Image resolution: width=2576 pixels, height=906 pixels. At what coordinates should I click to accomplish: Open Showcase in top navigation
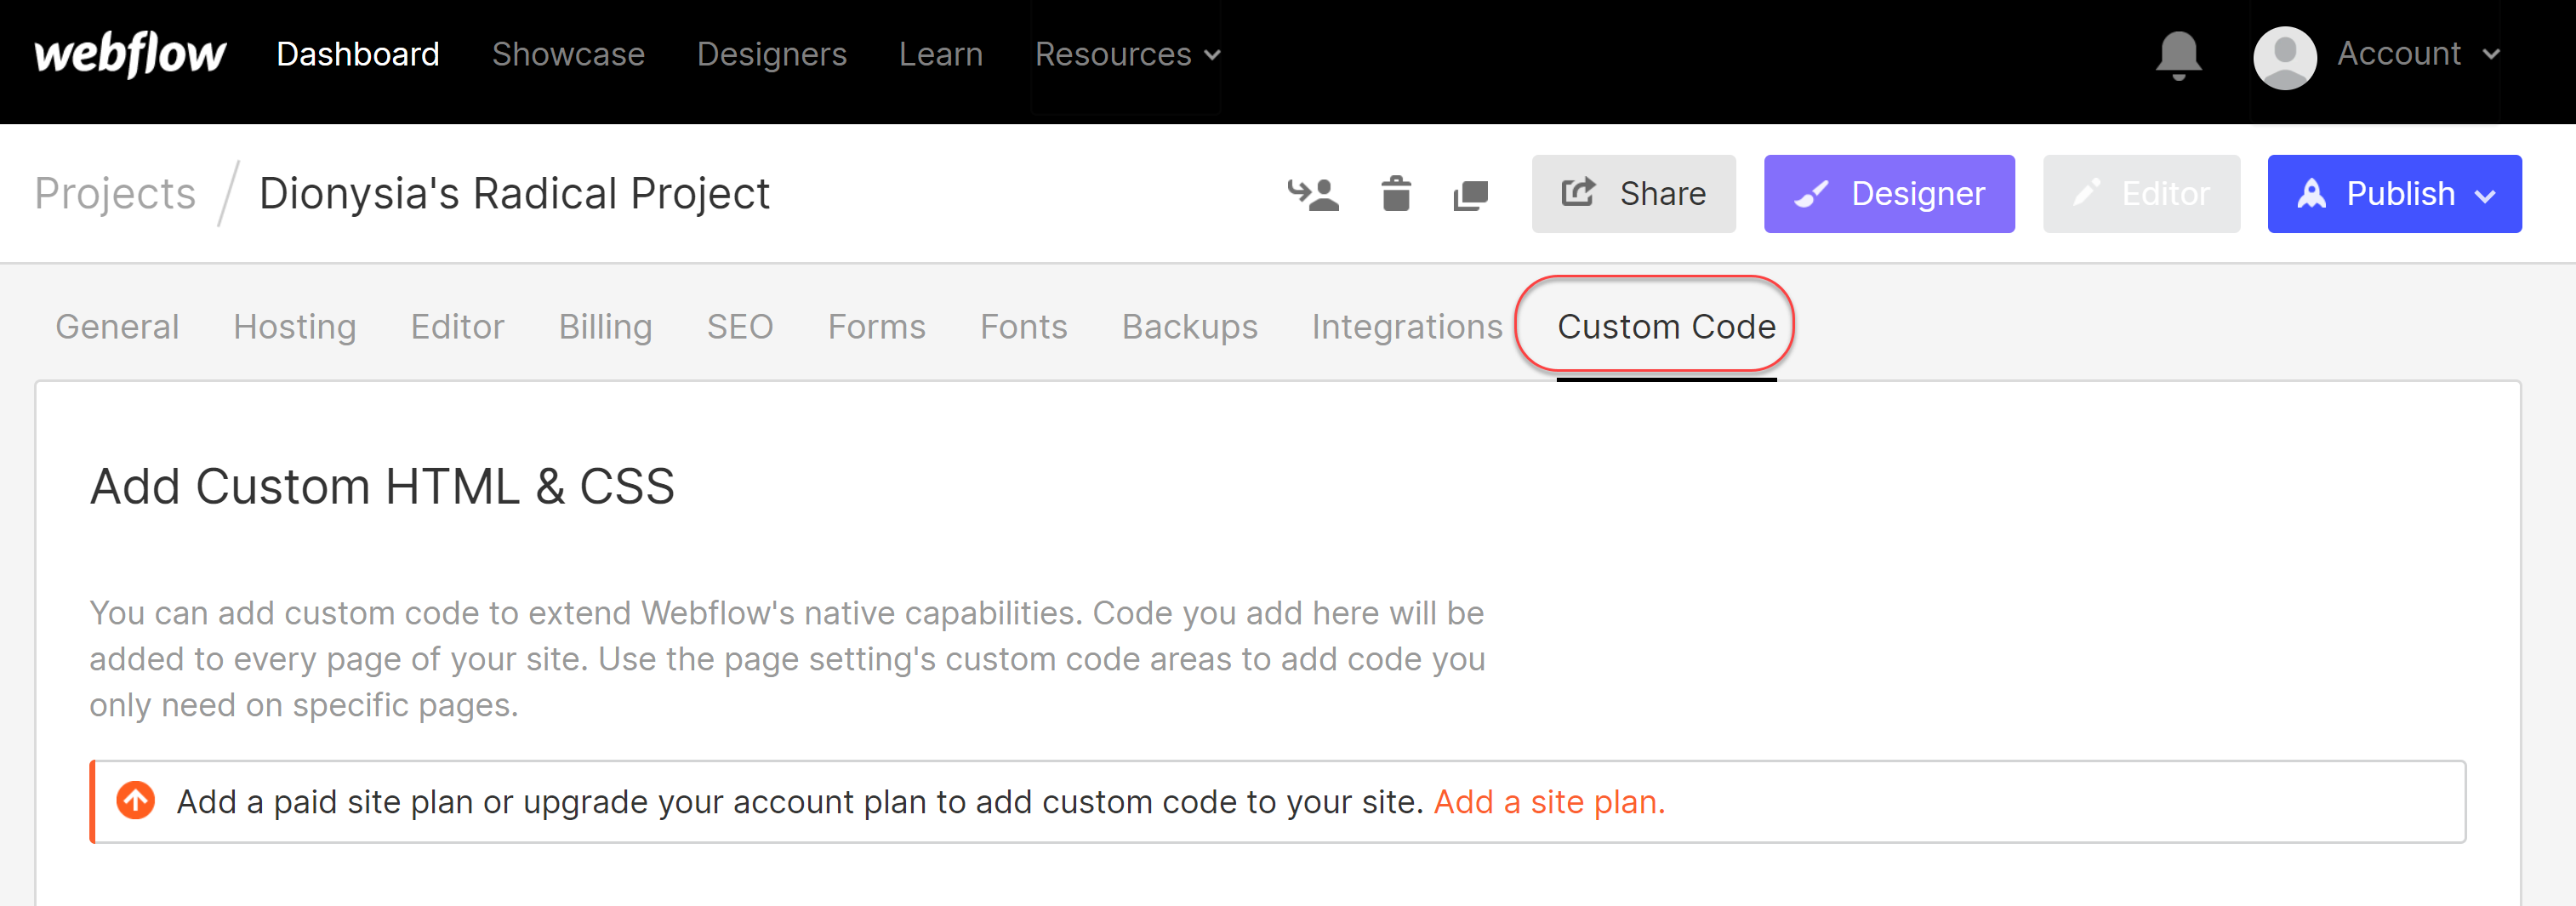[x=568, y=54]
